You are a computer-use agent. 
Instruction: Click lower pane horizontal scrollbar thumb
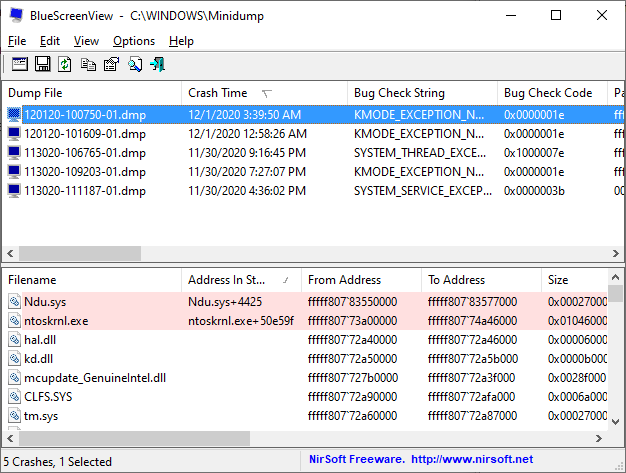coord(134,438)
